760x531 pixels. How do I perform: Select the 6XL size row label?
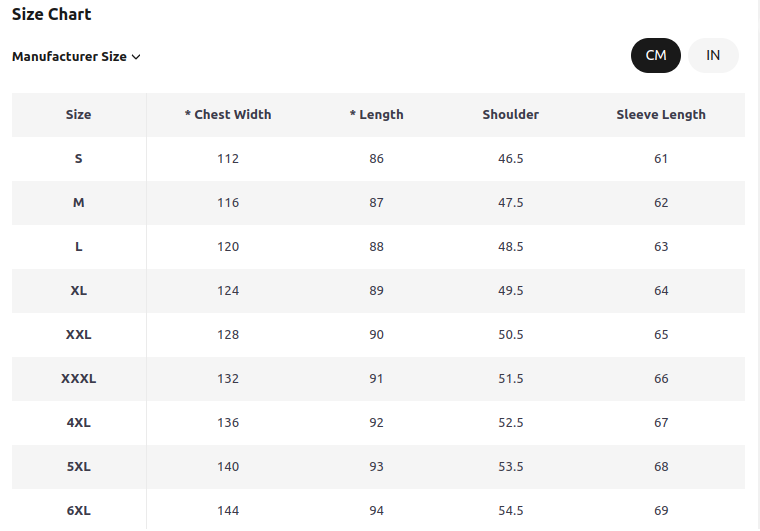pos(79,511)
